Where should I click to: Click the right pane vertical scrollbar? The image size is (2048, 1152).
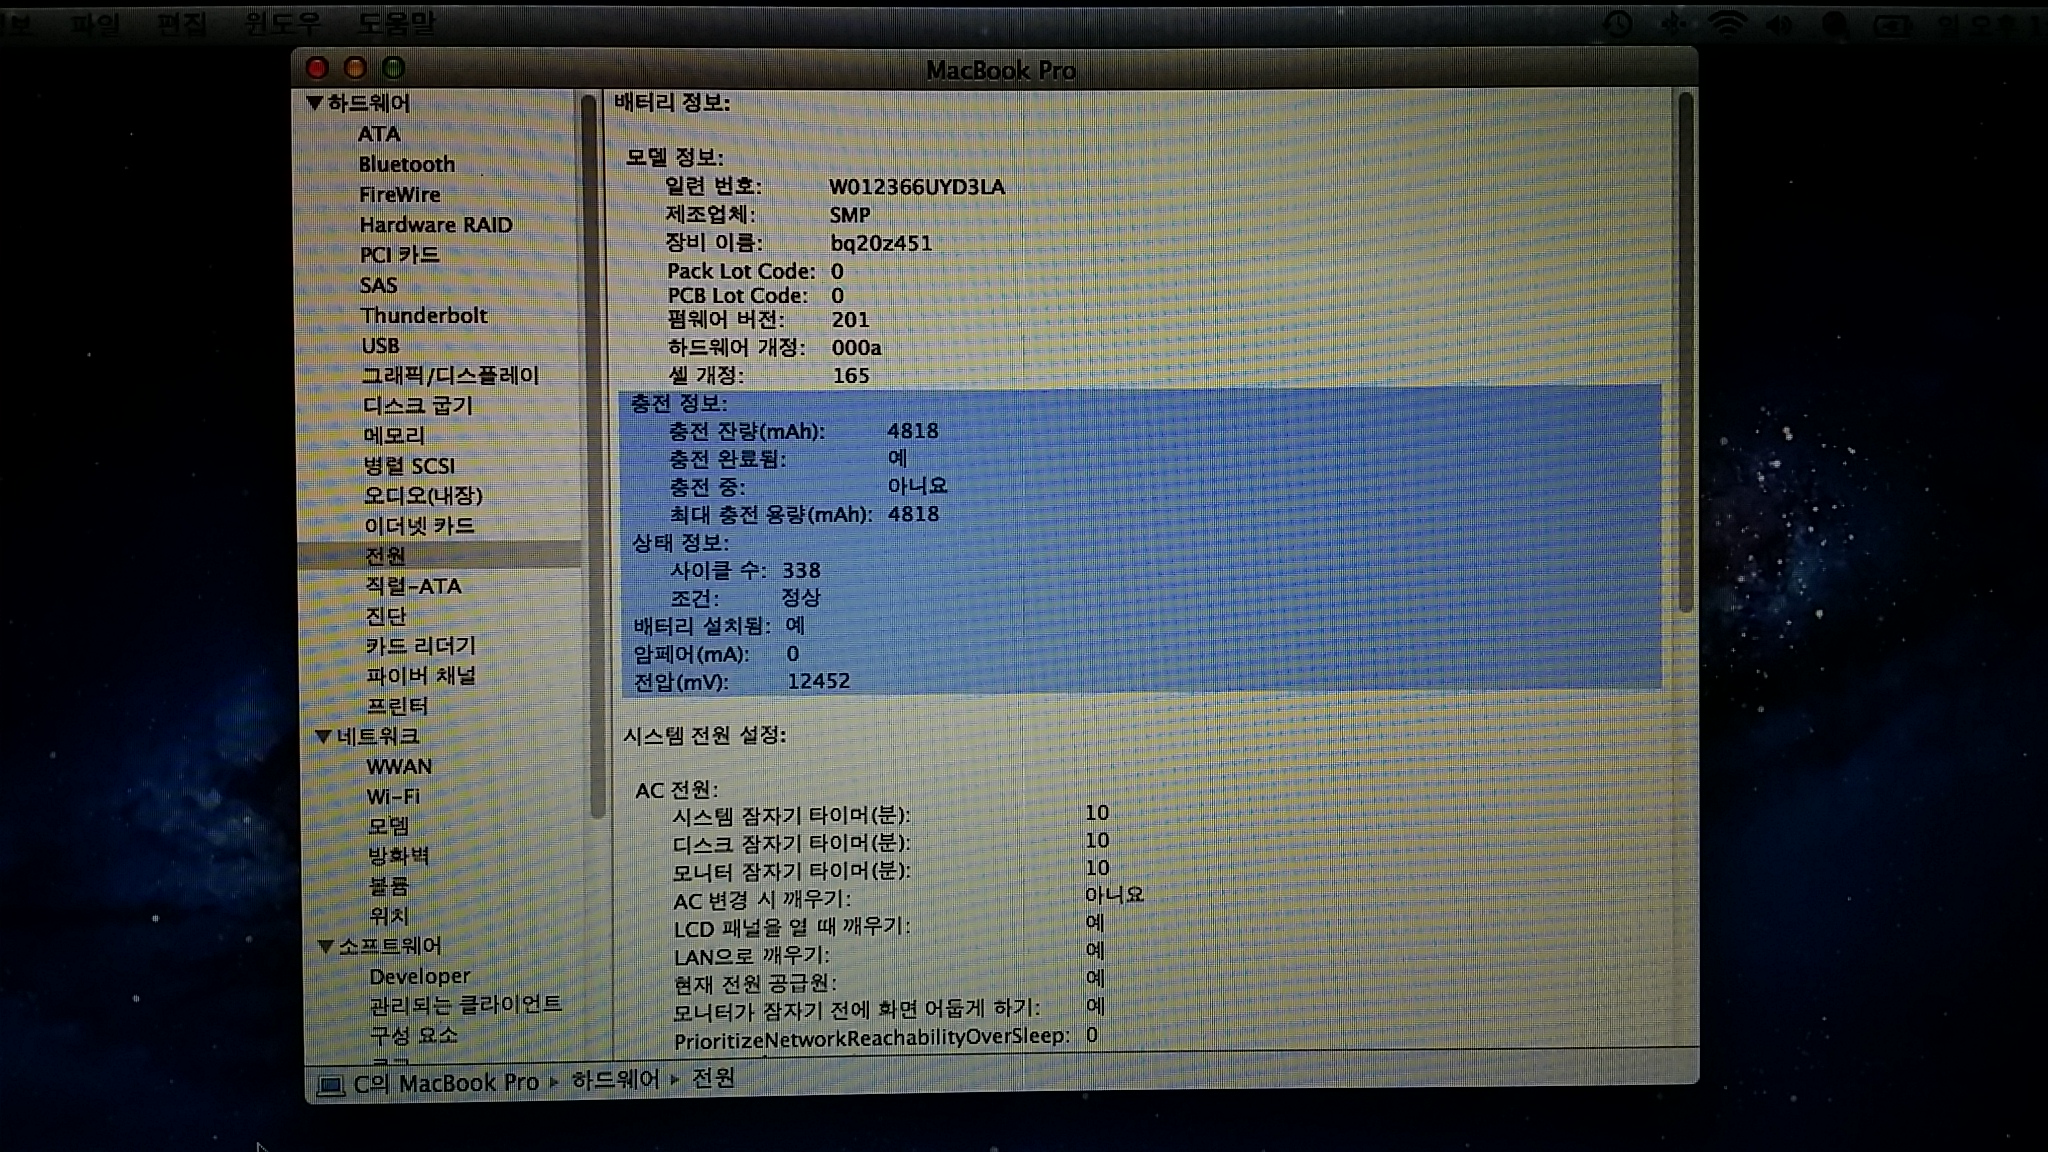click(1685, 350)
